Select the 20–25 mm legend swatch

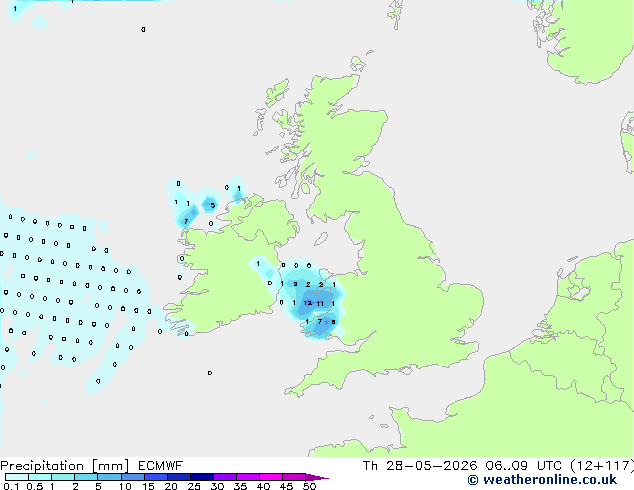(x=178, y=477)
